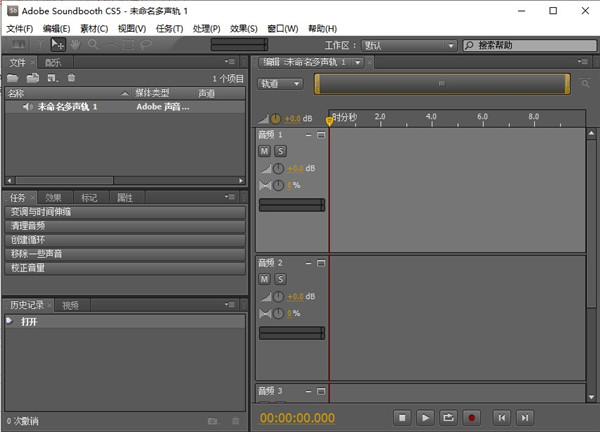Select the Zoom magnifier tool

(92, 44)
